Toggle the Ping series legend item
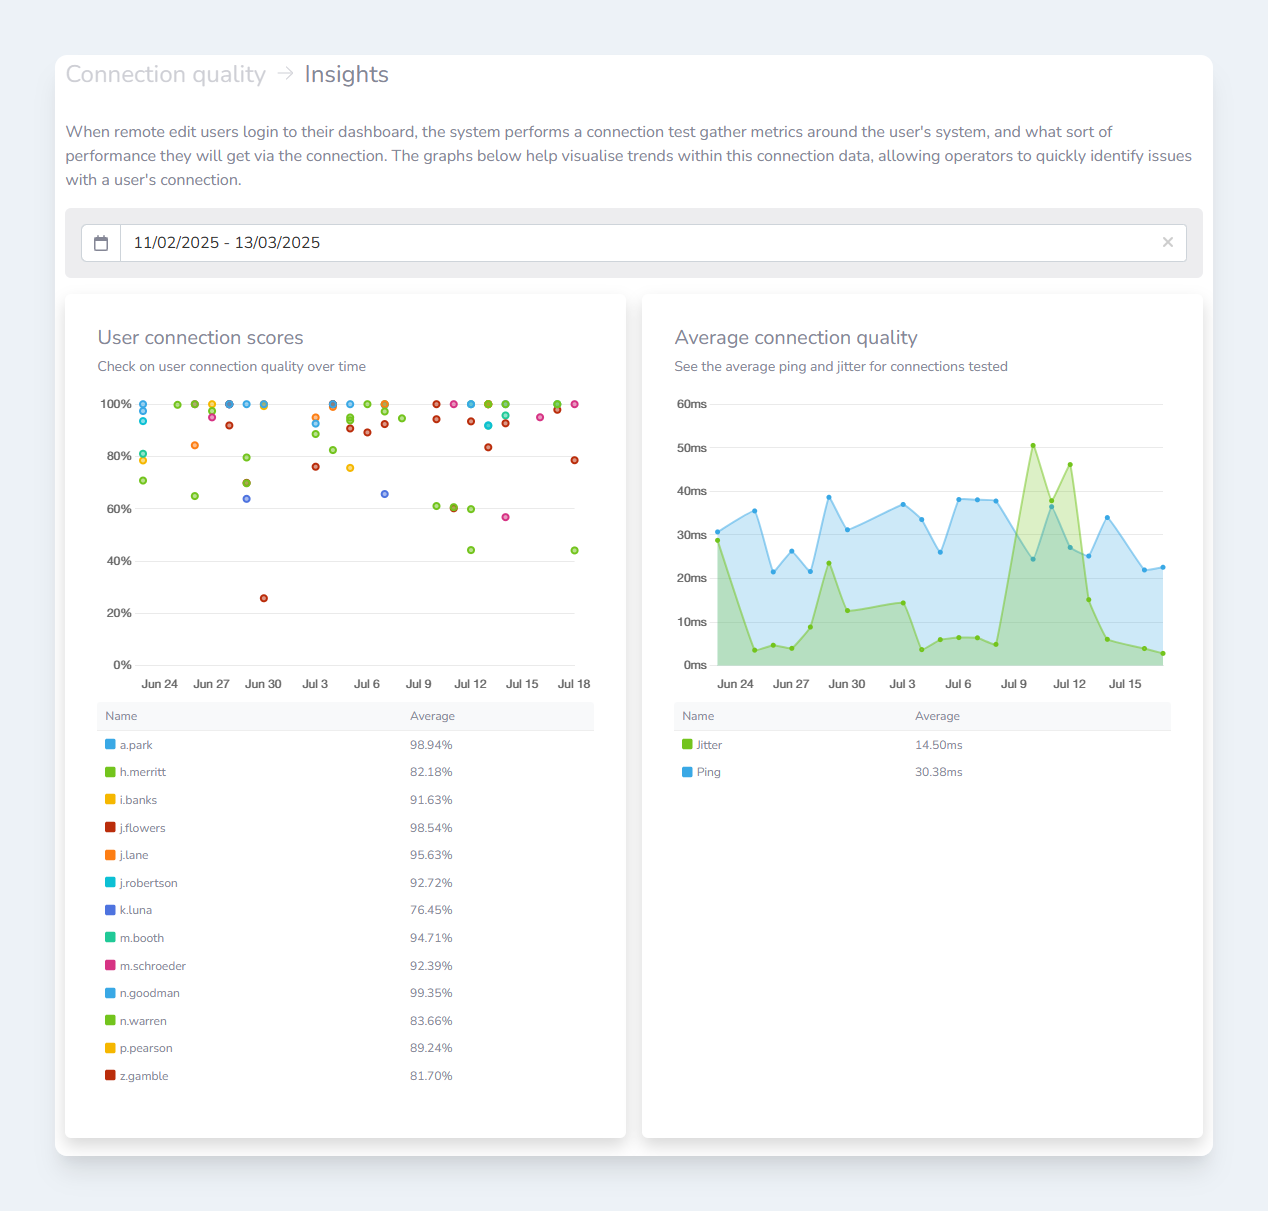Viewport: 1268px width, 1211px height. (x=708, y=772)
